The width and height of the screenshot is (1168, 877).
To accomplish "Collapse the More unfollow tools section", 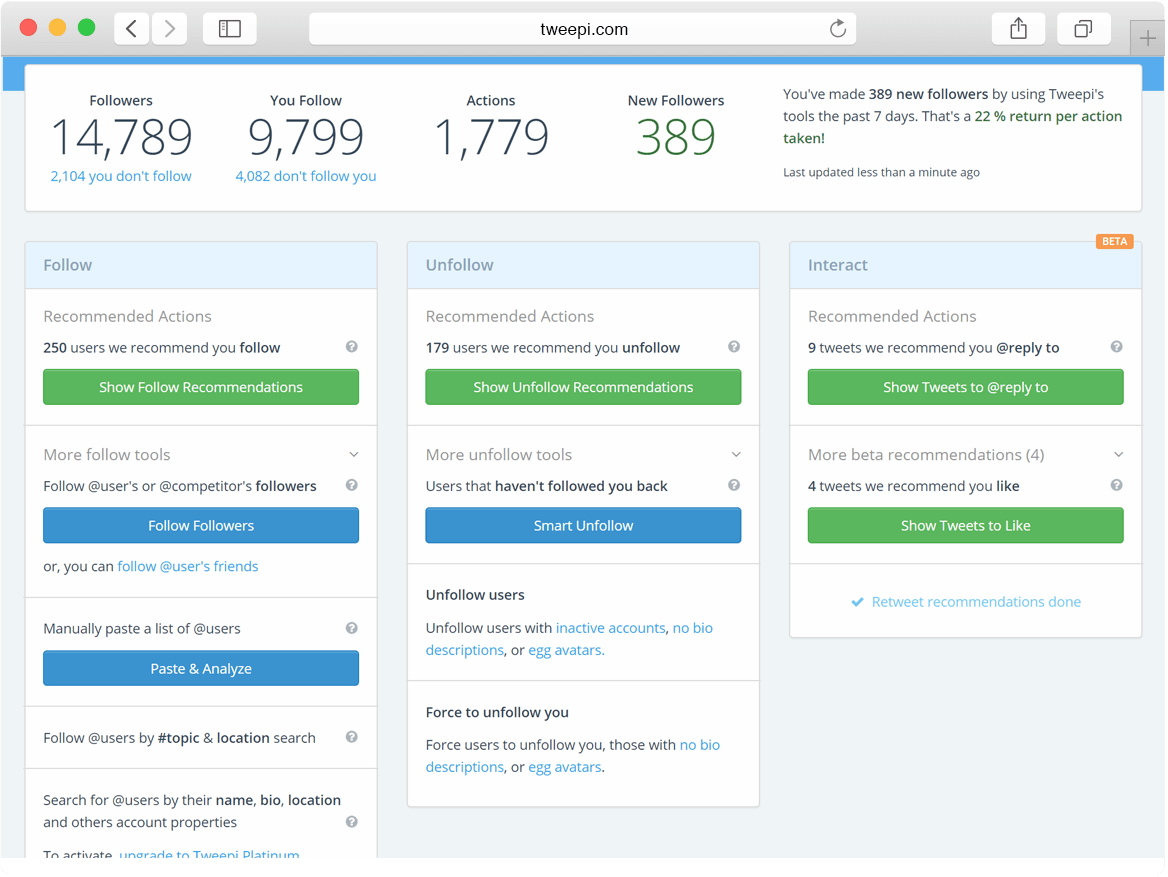I will point(736,455).
